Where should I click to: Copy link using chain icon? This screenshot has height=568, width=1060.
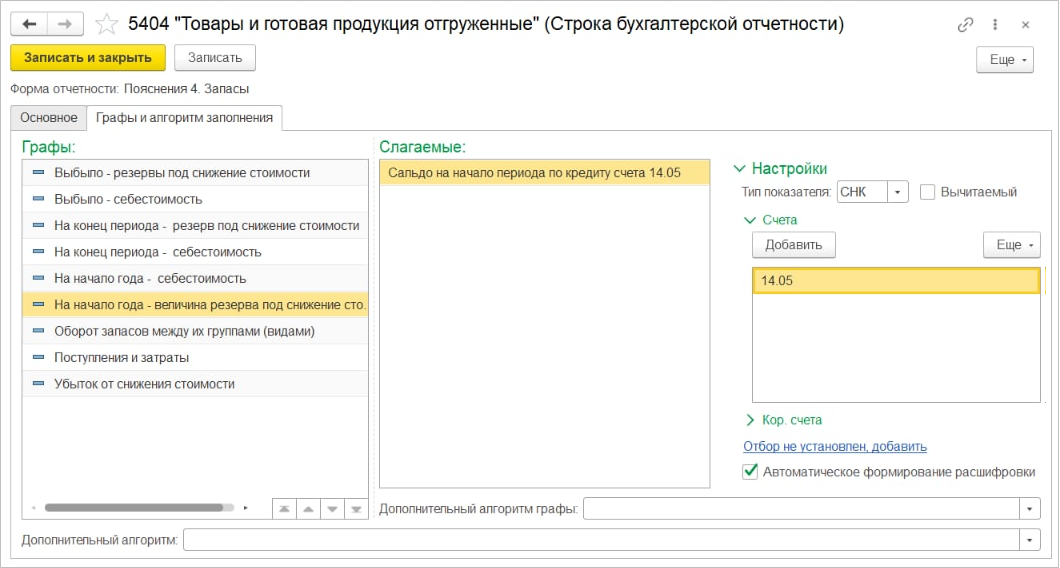pos(965,24)
